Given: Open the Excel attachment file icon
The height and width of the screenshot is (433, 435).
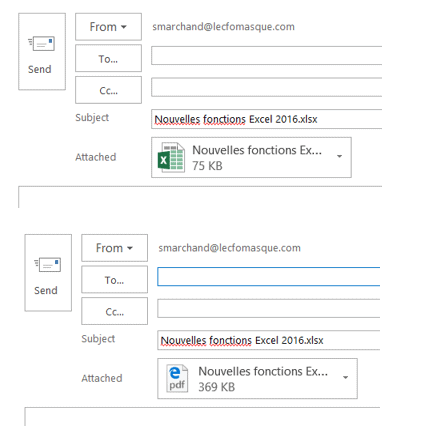Looking at the screenshot, I should [x=171, y=157].
